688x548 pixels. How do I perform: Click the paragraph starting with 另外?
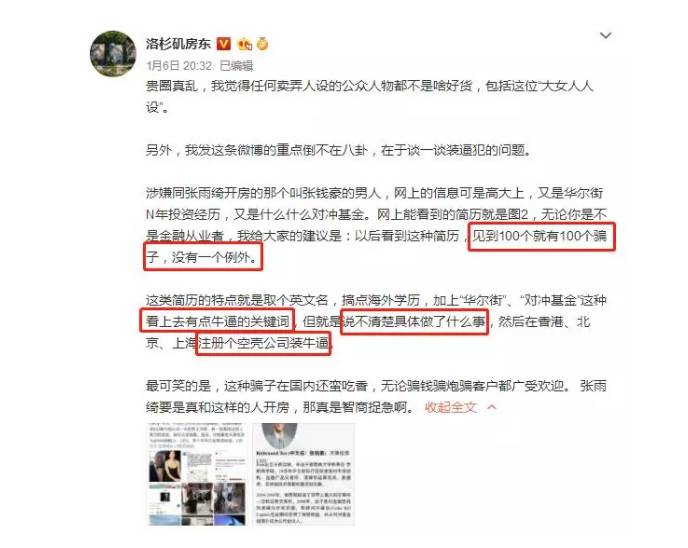pyautogui.click(x=339, y=150)
